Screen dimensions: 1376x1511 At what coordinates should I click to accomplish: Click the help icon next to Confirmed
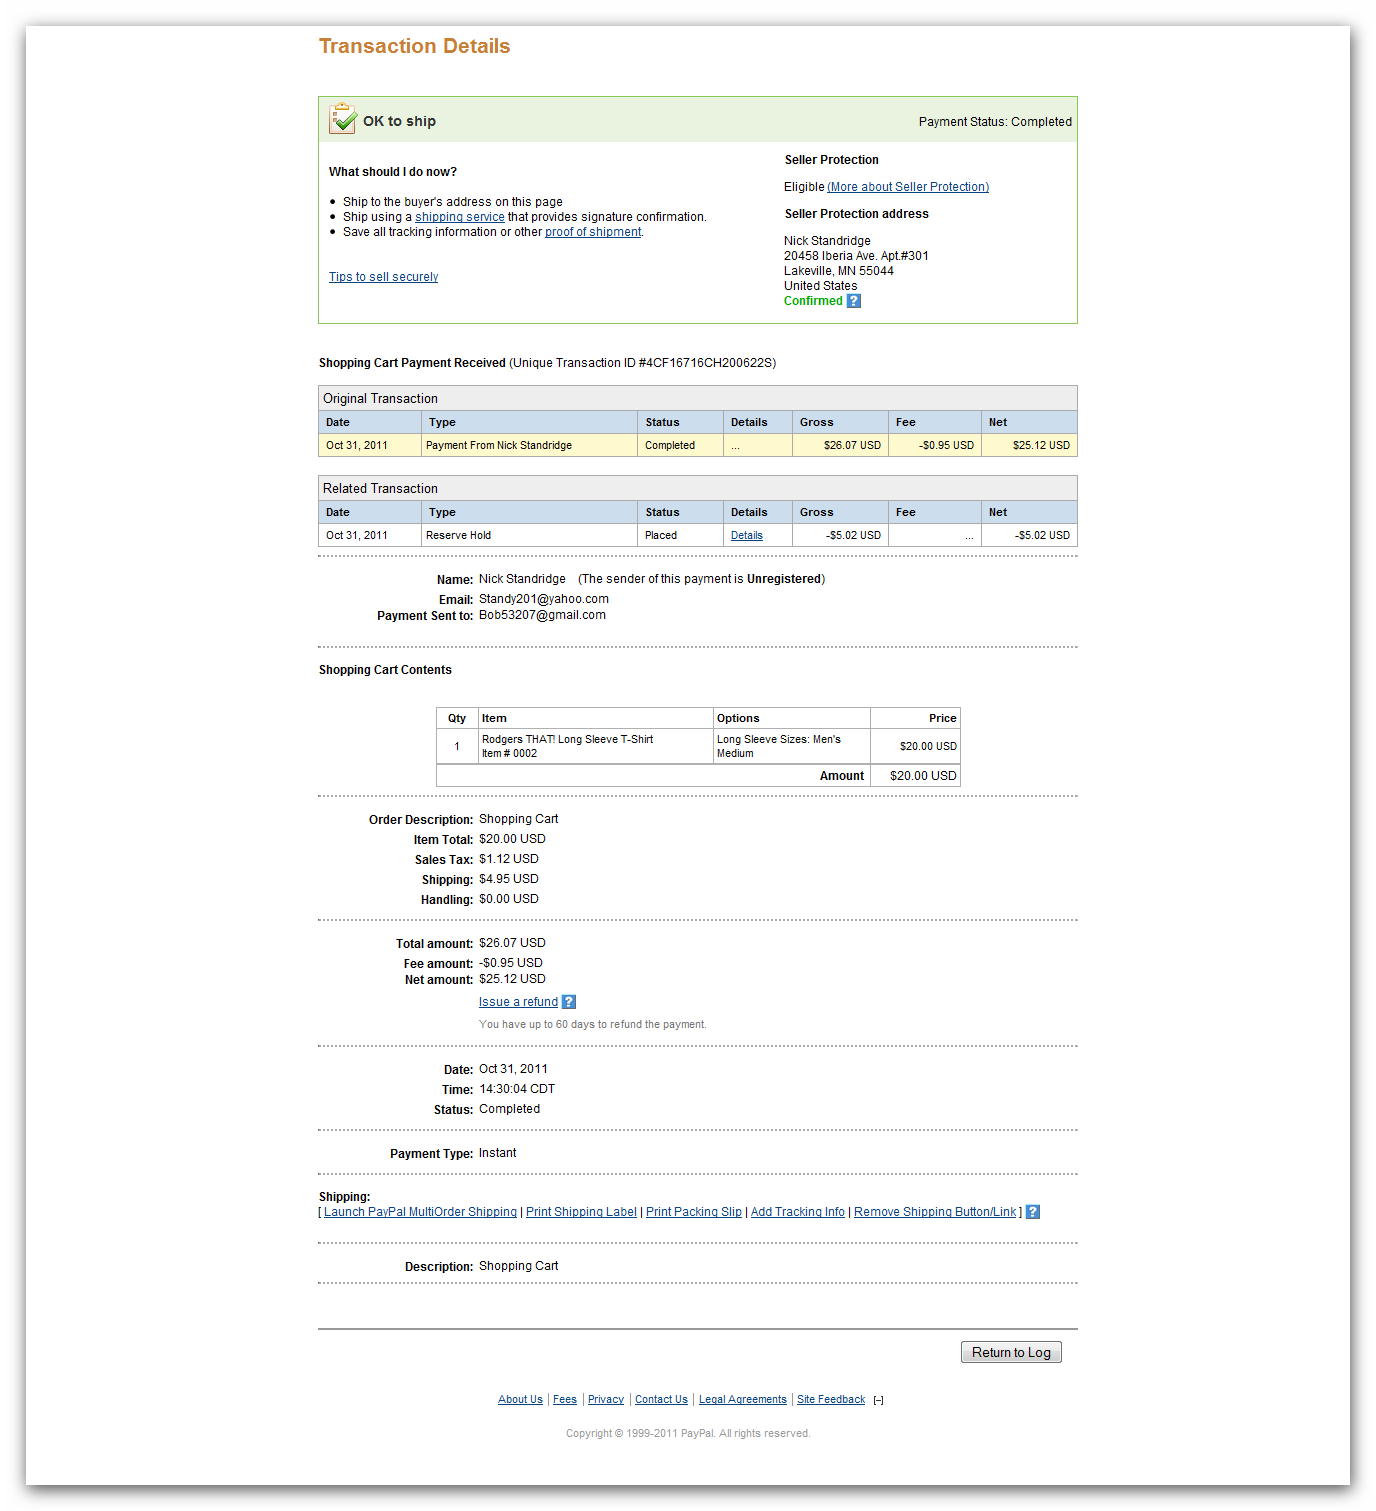click(x=854, y=301)
